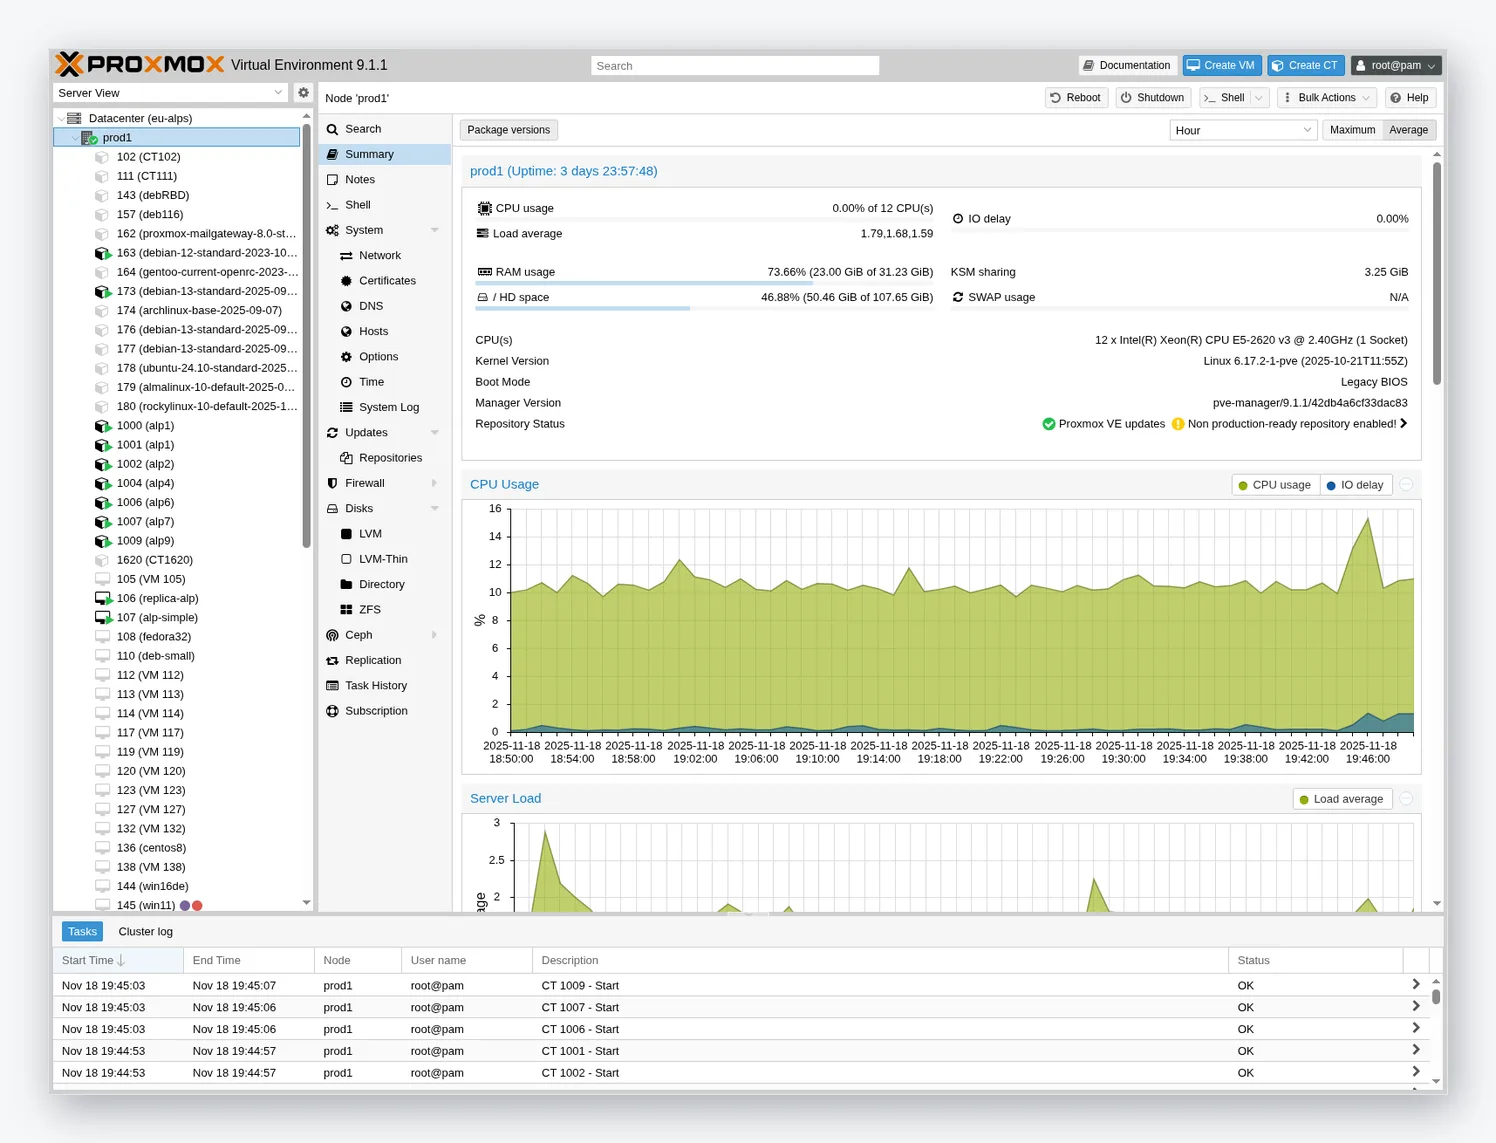Click the Network icon in the System submenu
Viewport: 1496px width, 1143px height.
point(346,256)
